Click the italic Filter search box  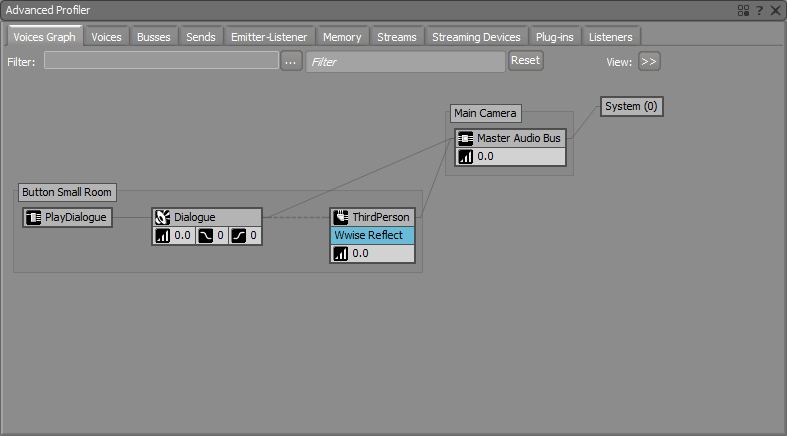click(406, 62)
